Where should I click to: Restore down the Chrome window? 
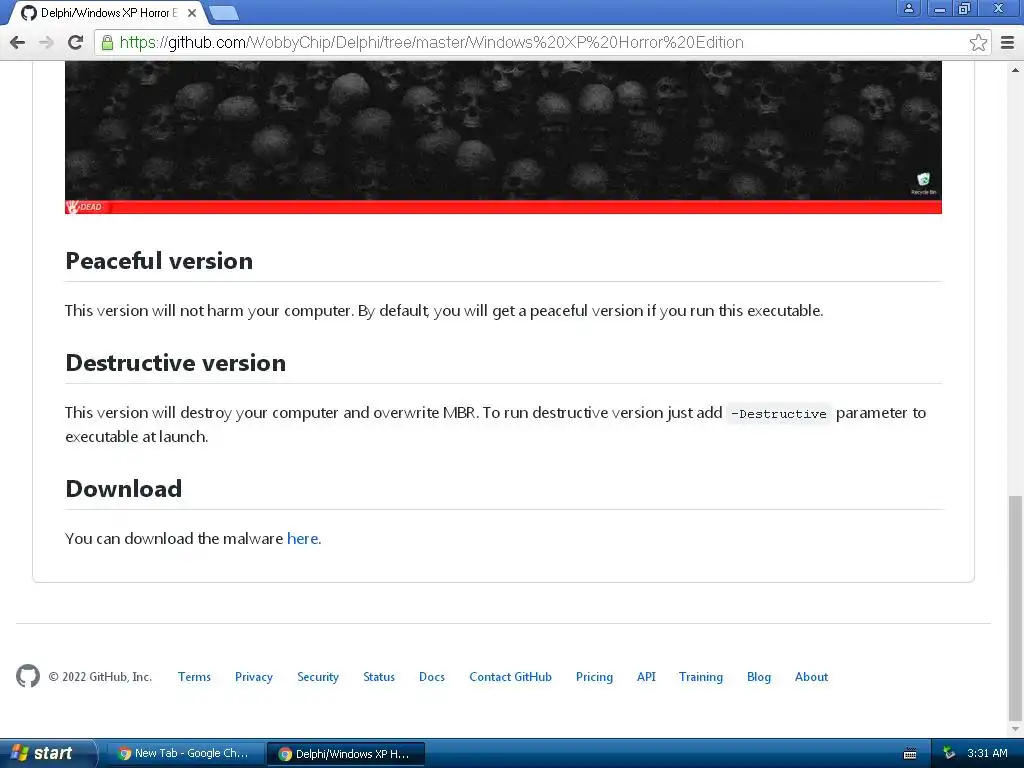(x=964, y=8)
